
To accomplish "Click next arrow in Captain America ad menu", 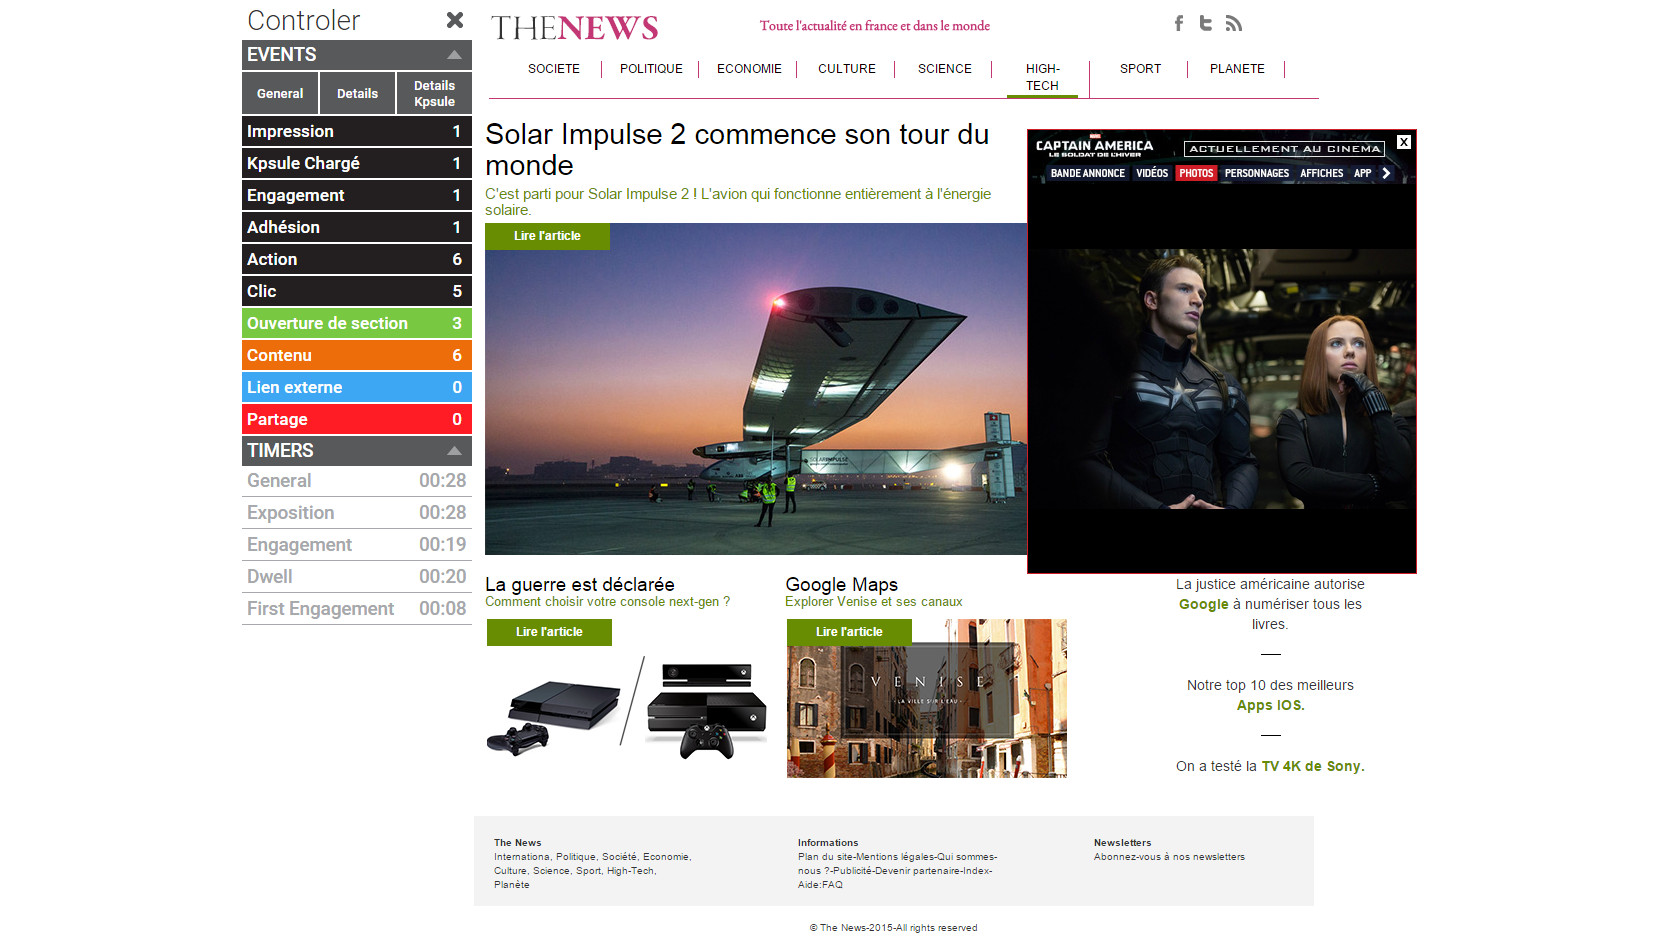I will coord(1386,173).
